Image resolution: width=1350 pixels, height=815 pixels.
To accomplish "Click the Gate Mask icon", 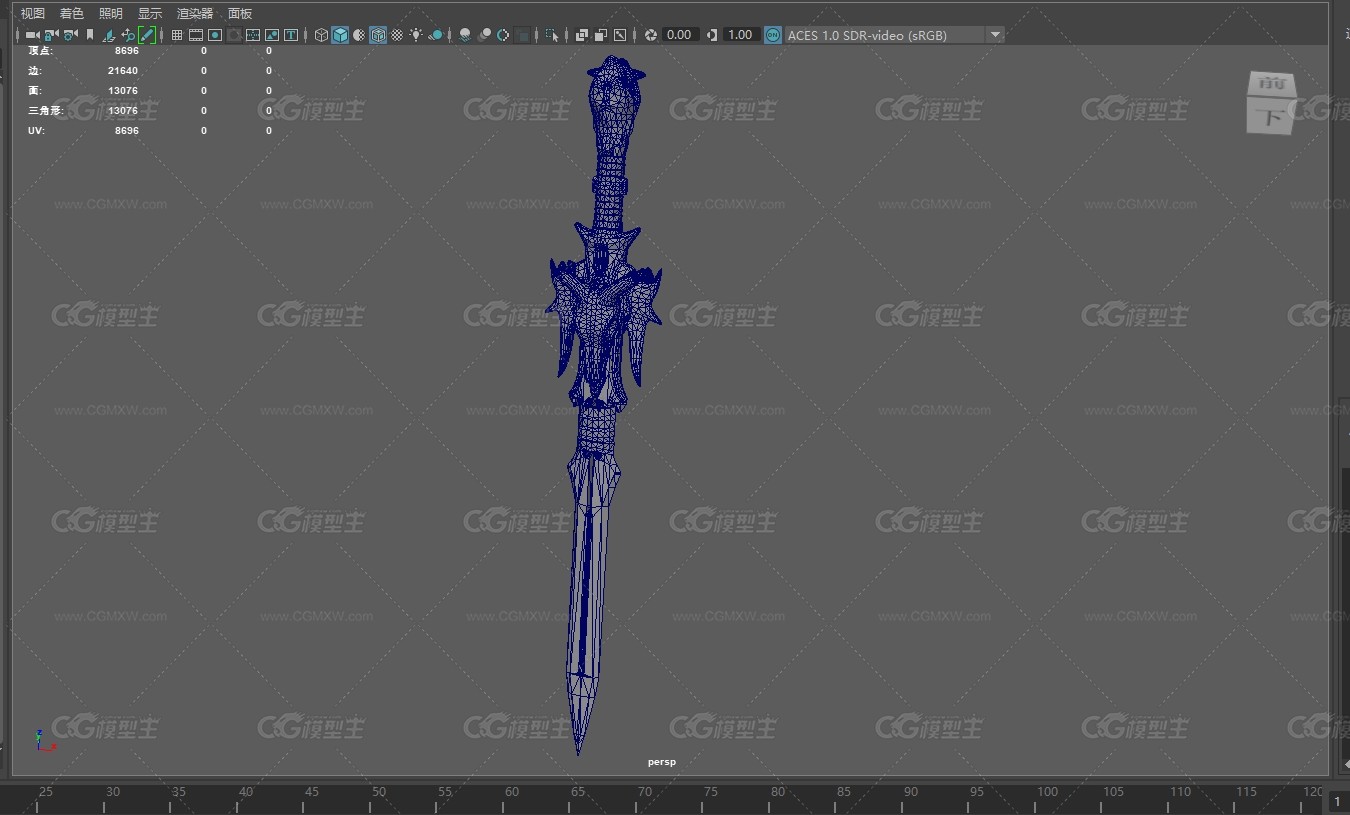I will tap(234, 35).
